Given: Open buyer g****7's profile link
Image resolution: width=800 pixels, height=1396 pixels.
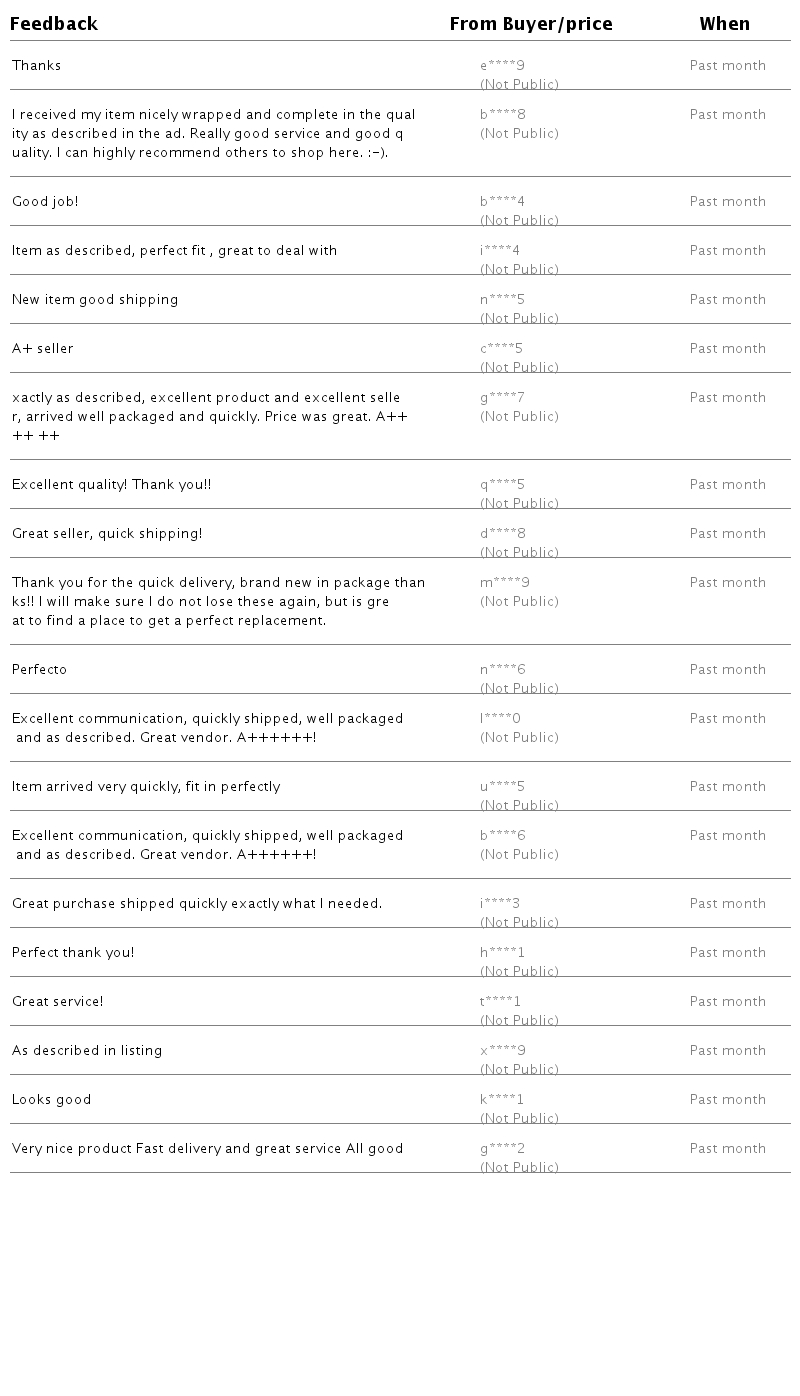Looking at the screenshot, I should [x=502, y=398].
